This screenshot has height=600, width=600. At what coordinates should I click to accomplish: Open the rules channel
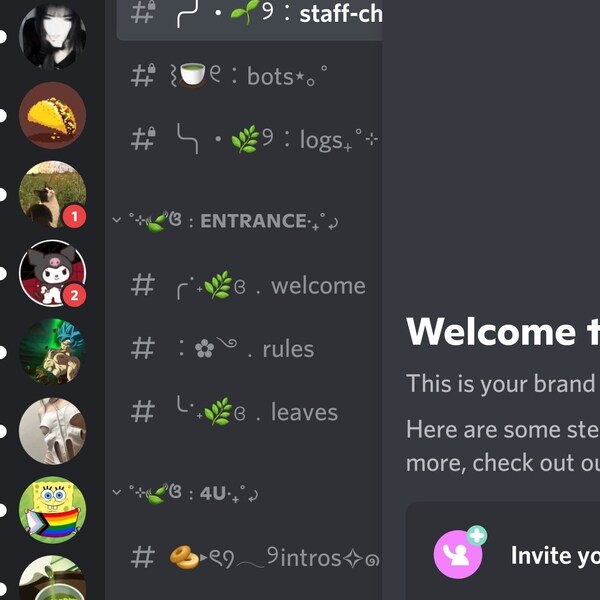tap(249, 348)
